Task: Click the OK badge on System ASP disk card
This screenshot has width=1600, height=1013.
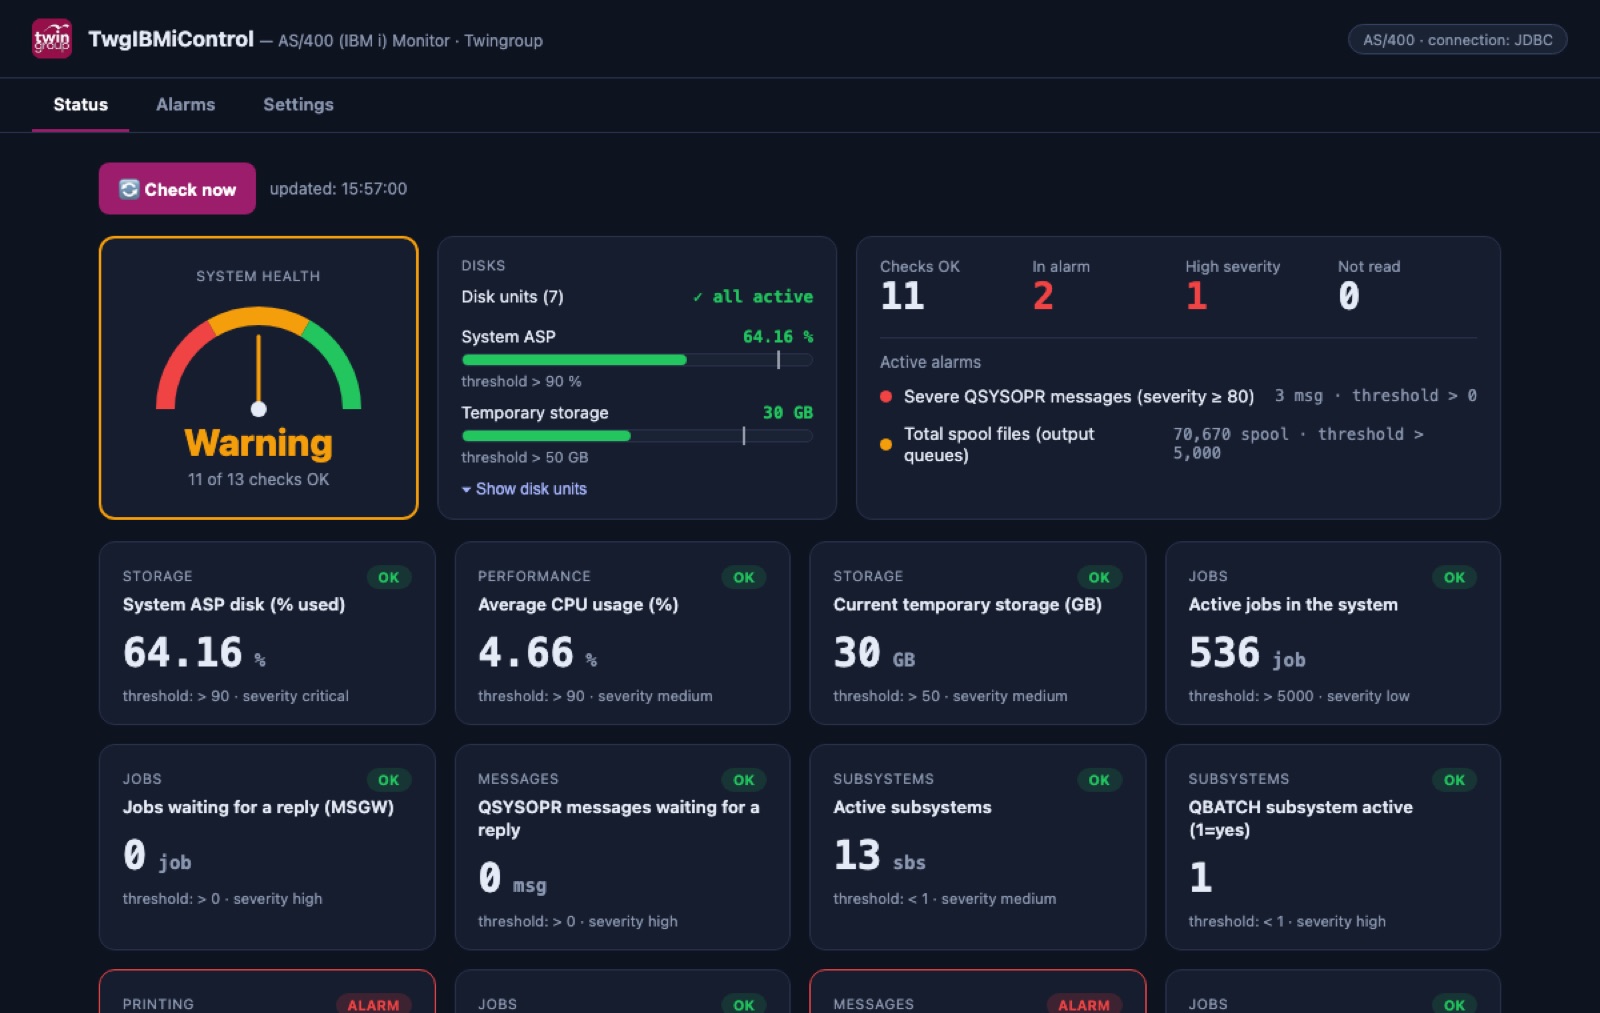Action: pos(389,577)
